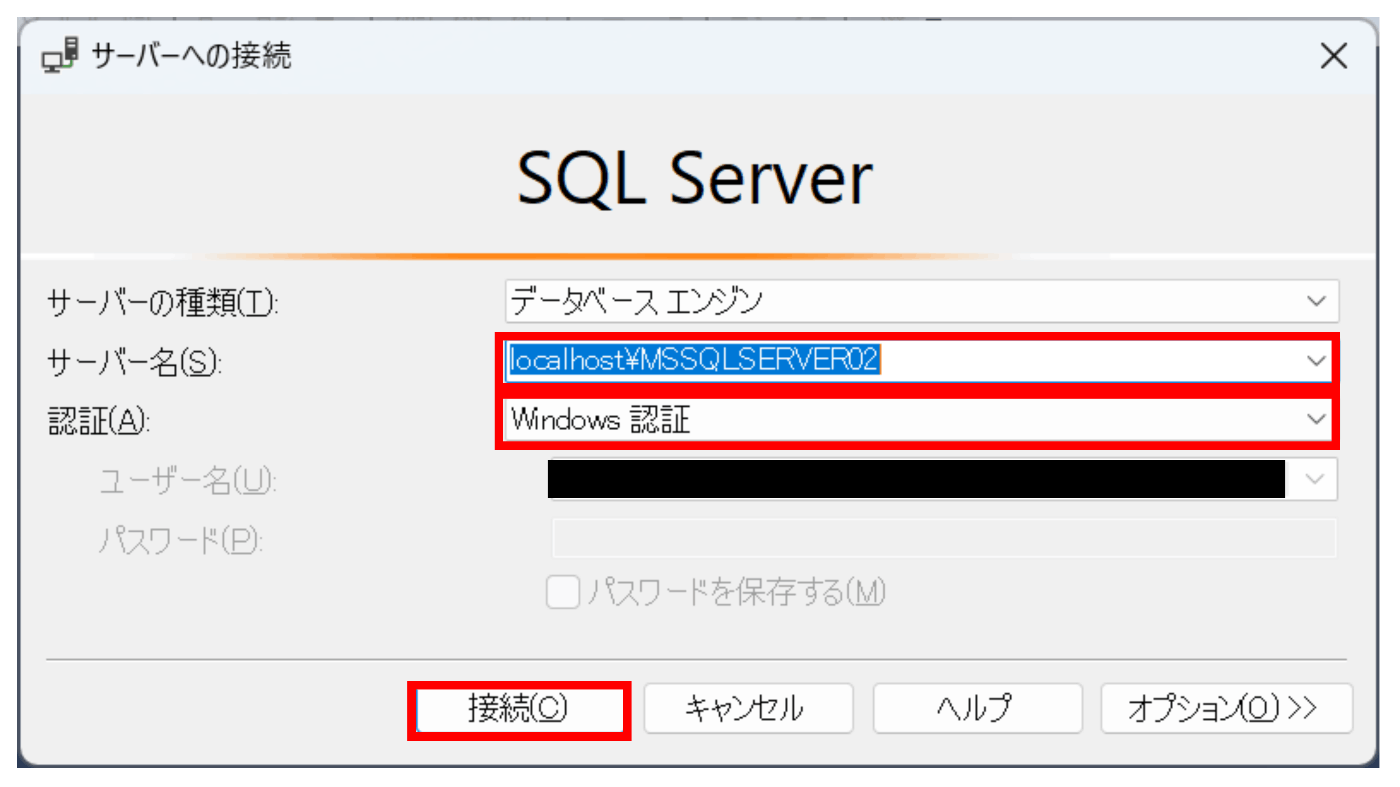
Task: Click the 接続 button
Action: point(518,709)
